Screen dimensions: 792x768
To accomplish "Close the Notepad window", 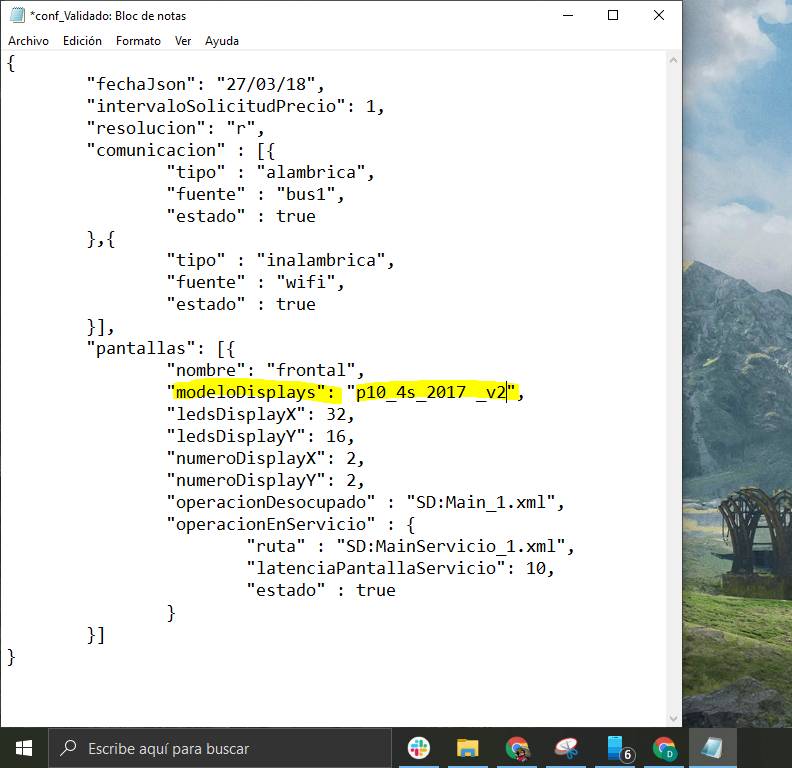I will click(659, 16).
